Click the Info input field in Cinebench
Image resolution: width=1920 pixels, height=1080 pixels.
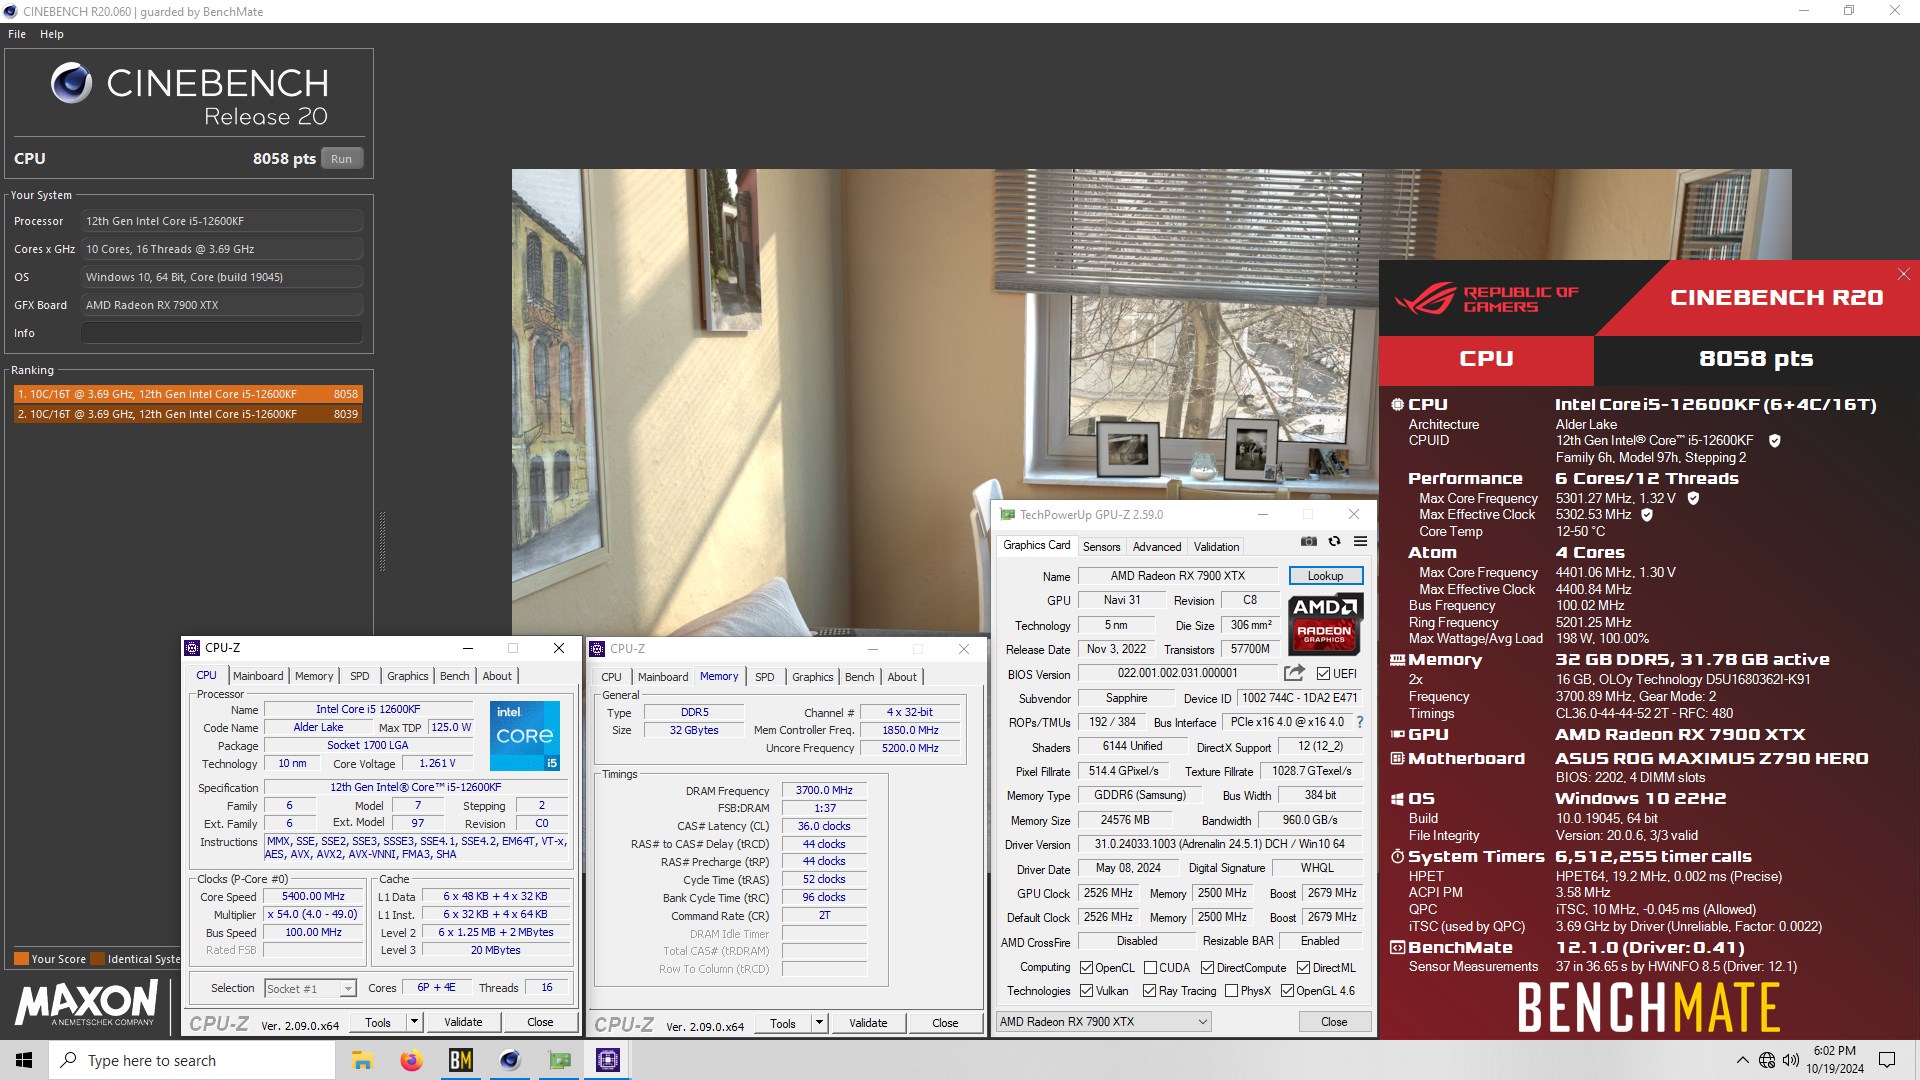click(x=222, y=333)
